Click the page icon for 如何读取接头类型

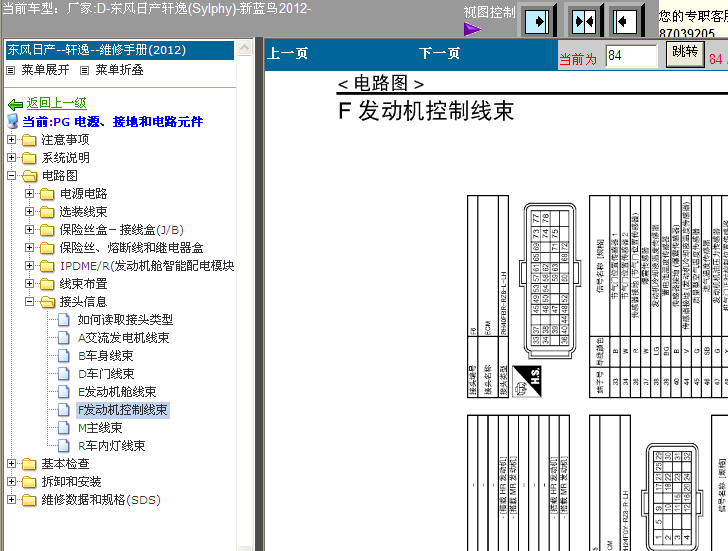[x=64, y=319]
